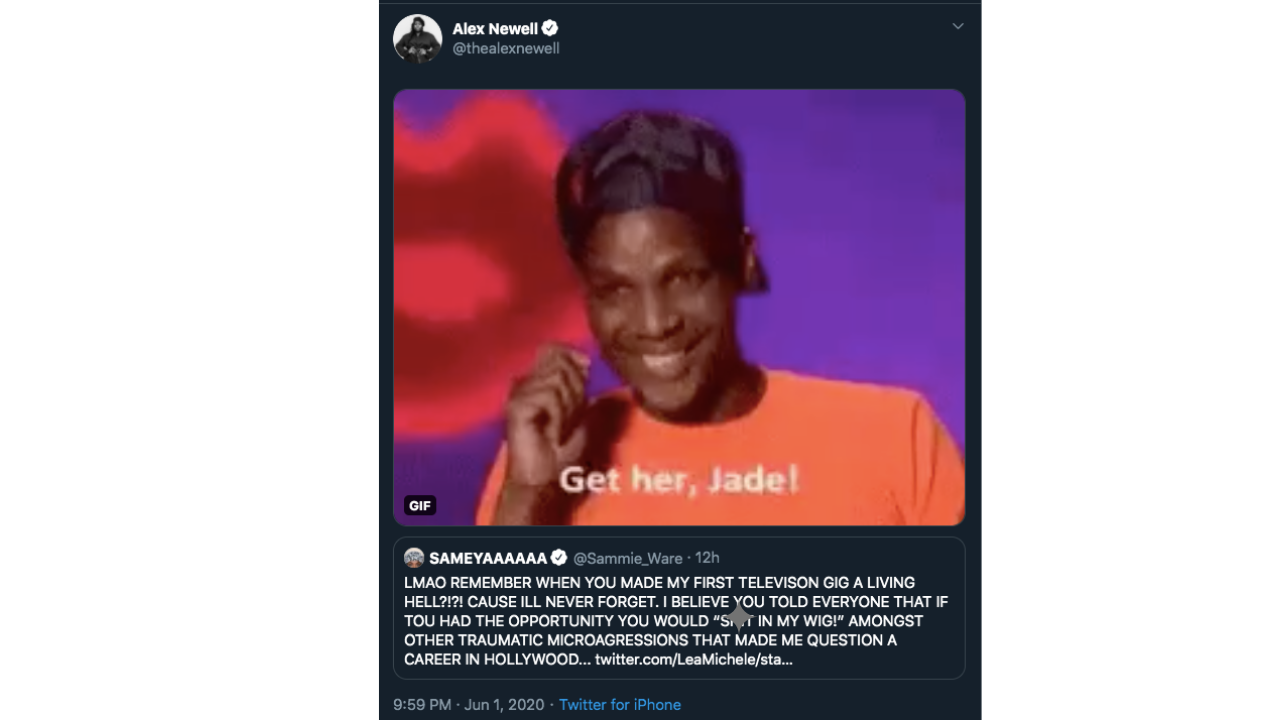Play the GIF of smiling man in cap
This screenshot has height=720, width=1280.
pos(679,307)
